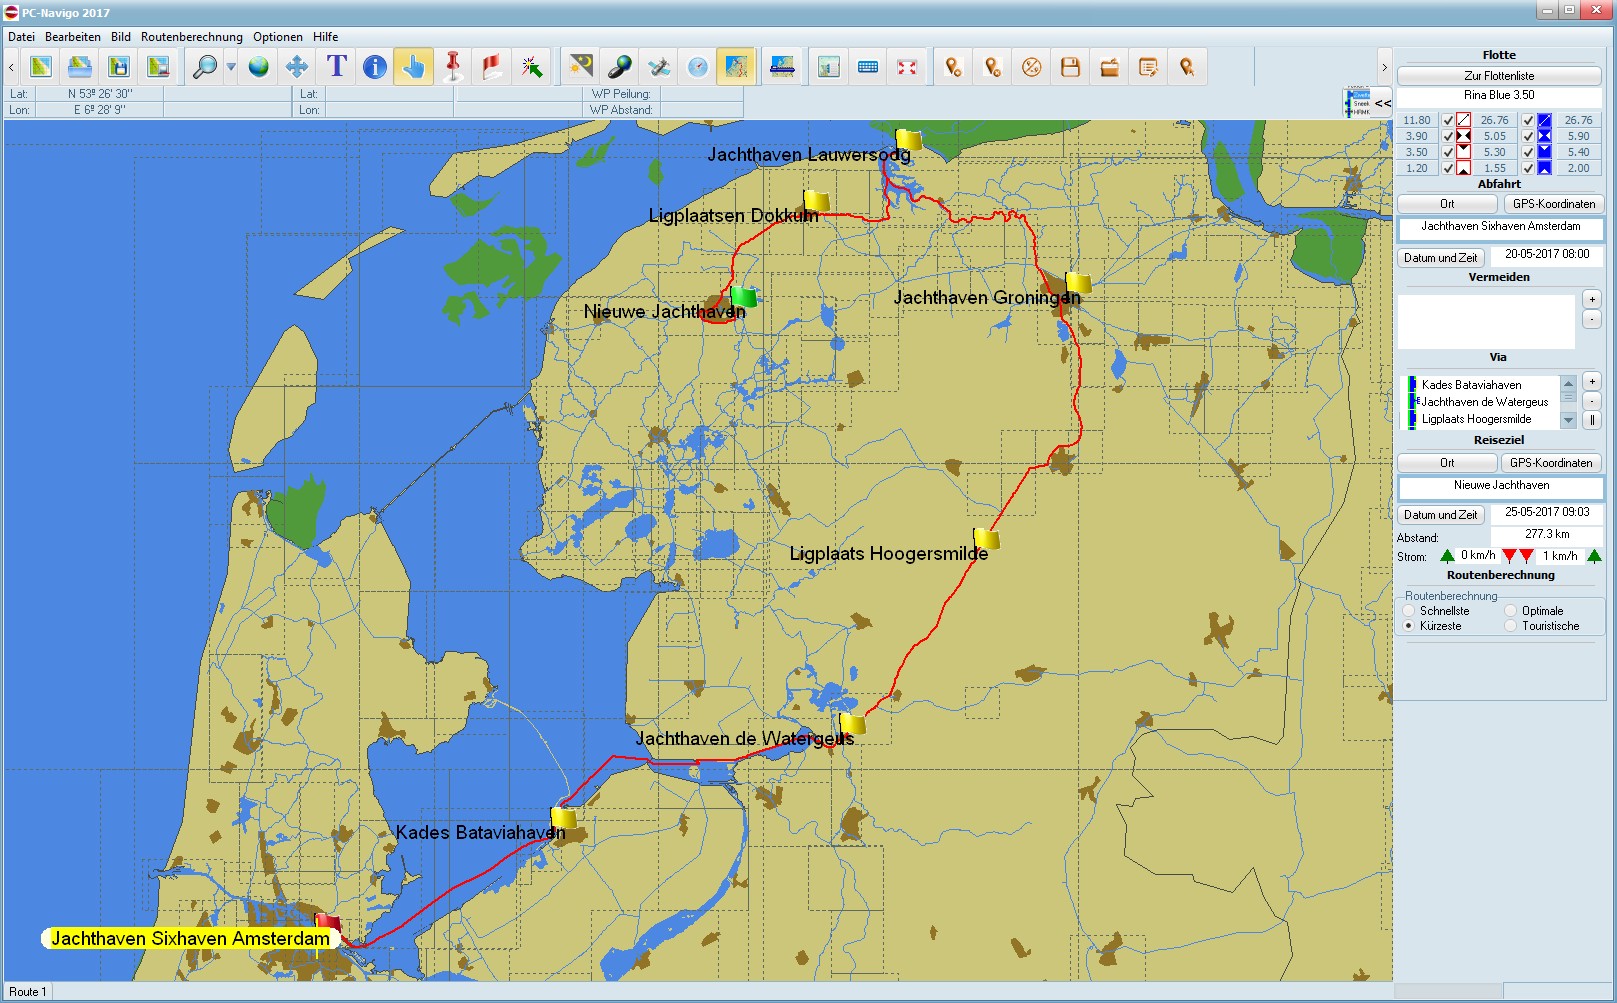Open the Routenberechnung menu
Viewport: 1617px width, 1003px height.
[x=191, y=37]
